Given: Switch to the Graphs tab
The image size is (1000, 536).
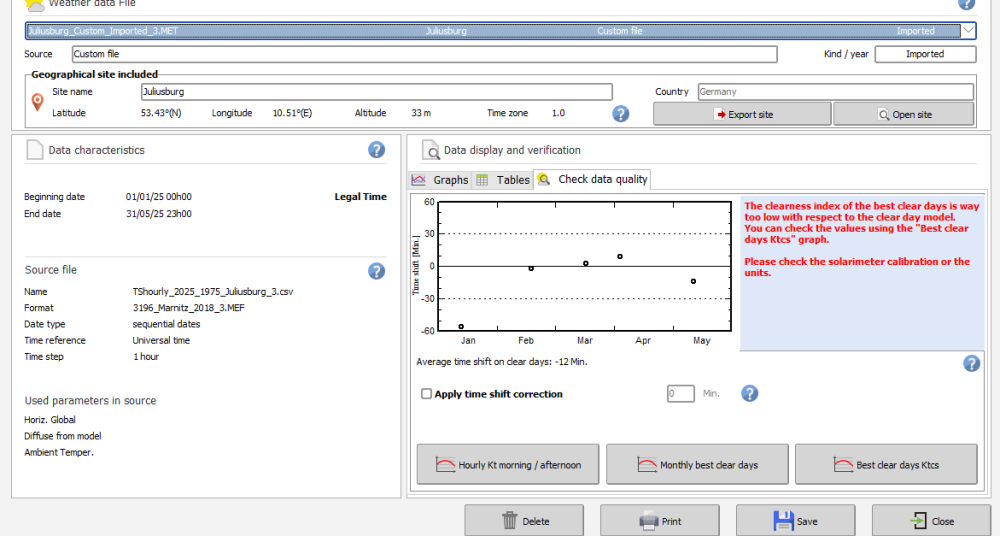Looking at the screenshot, I should (x=440, y=180).
